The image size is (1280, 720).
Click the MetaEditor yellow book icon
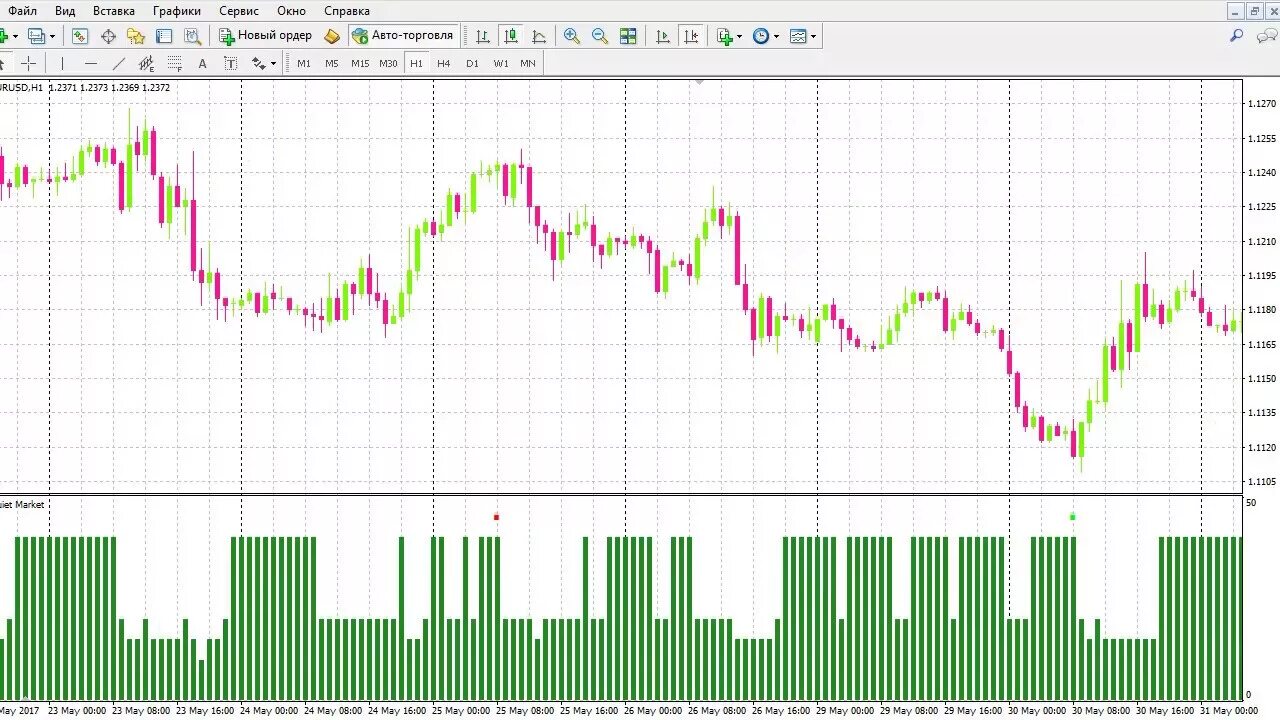click(333, 36)
